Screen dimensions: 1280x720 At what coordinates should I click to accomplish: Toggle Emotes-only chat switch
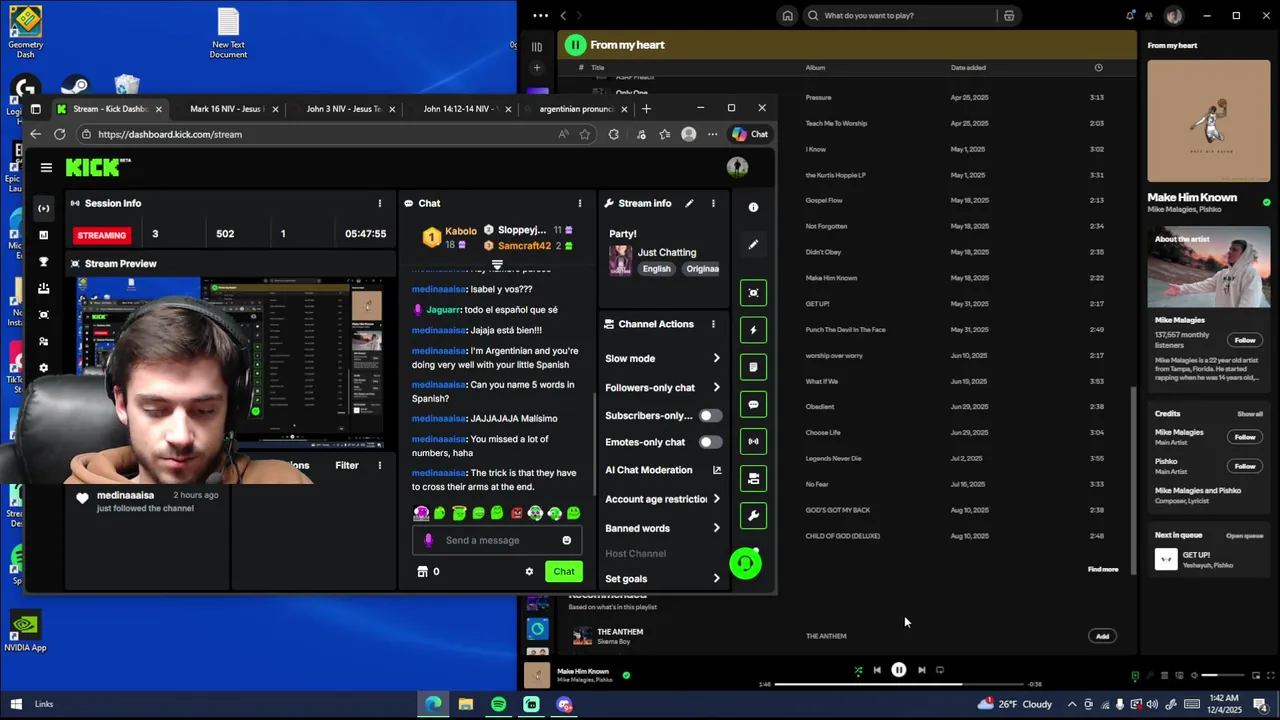point(709,442)
